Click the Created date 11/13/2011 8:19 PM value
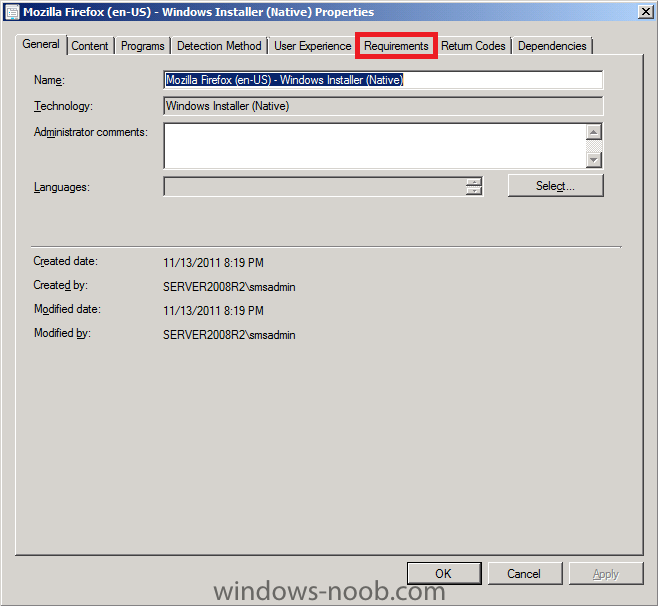658x606 pixels. pyautogui.click(x=213, y=263)
